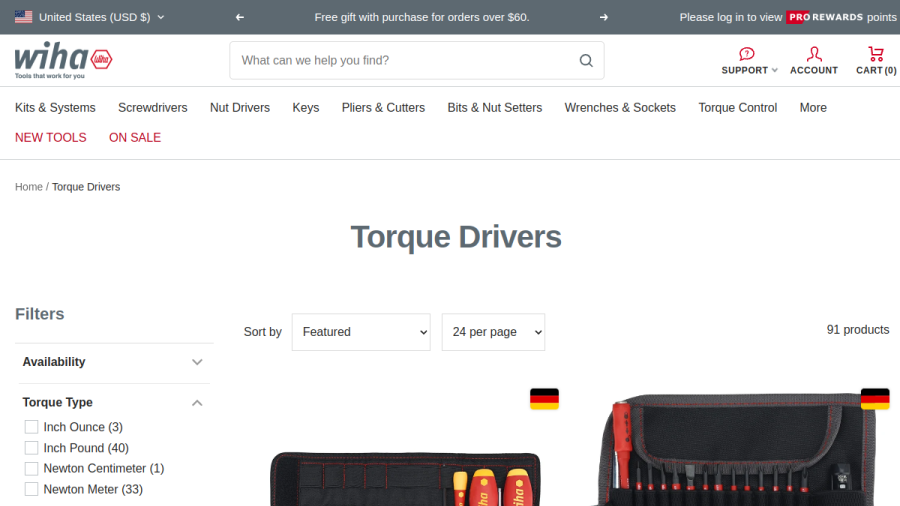Click the '91 products' count text

click(x=858, y=330)
